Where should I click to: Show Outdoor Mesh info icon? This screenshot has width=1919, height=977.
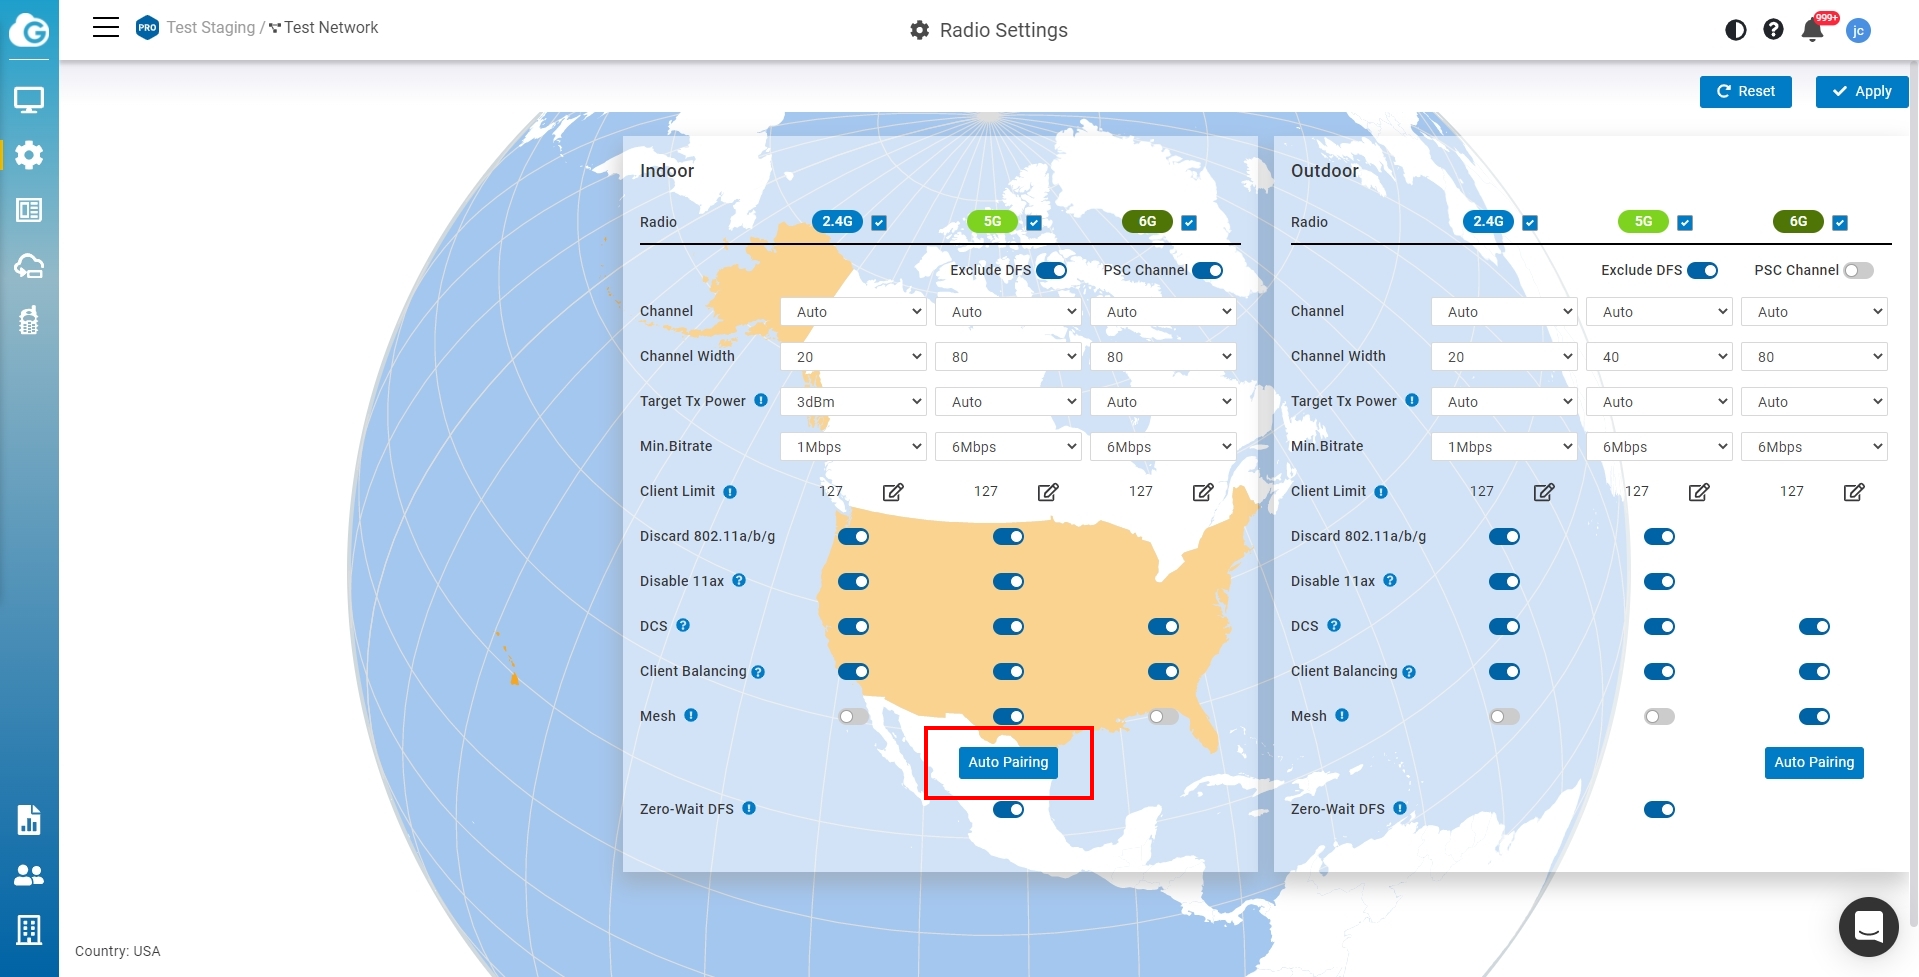pyautogui.click(x=1342, y=715)
